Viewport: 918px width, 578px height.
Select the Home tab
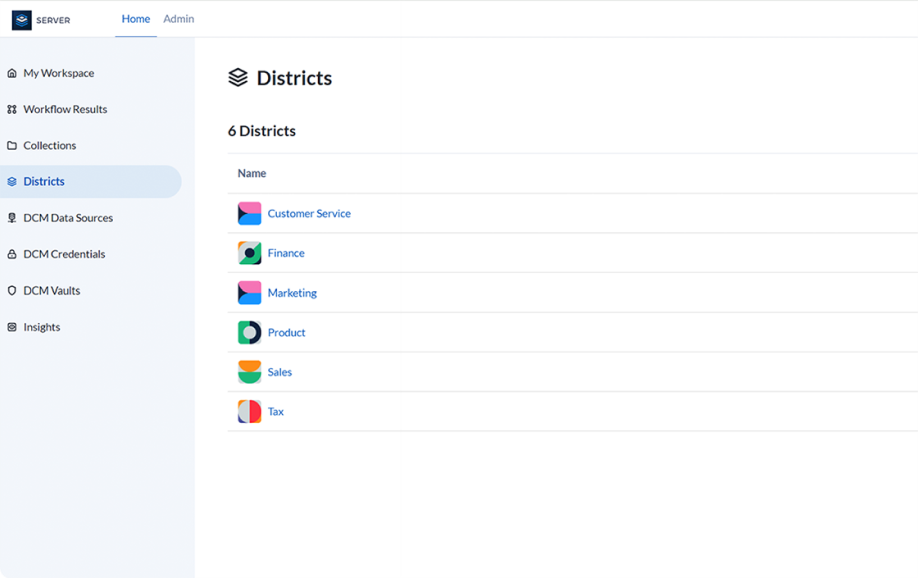136,18
